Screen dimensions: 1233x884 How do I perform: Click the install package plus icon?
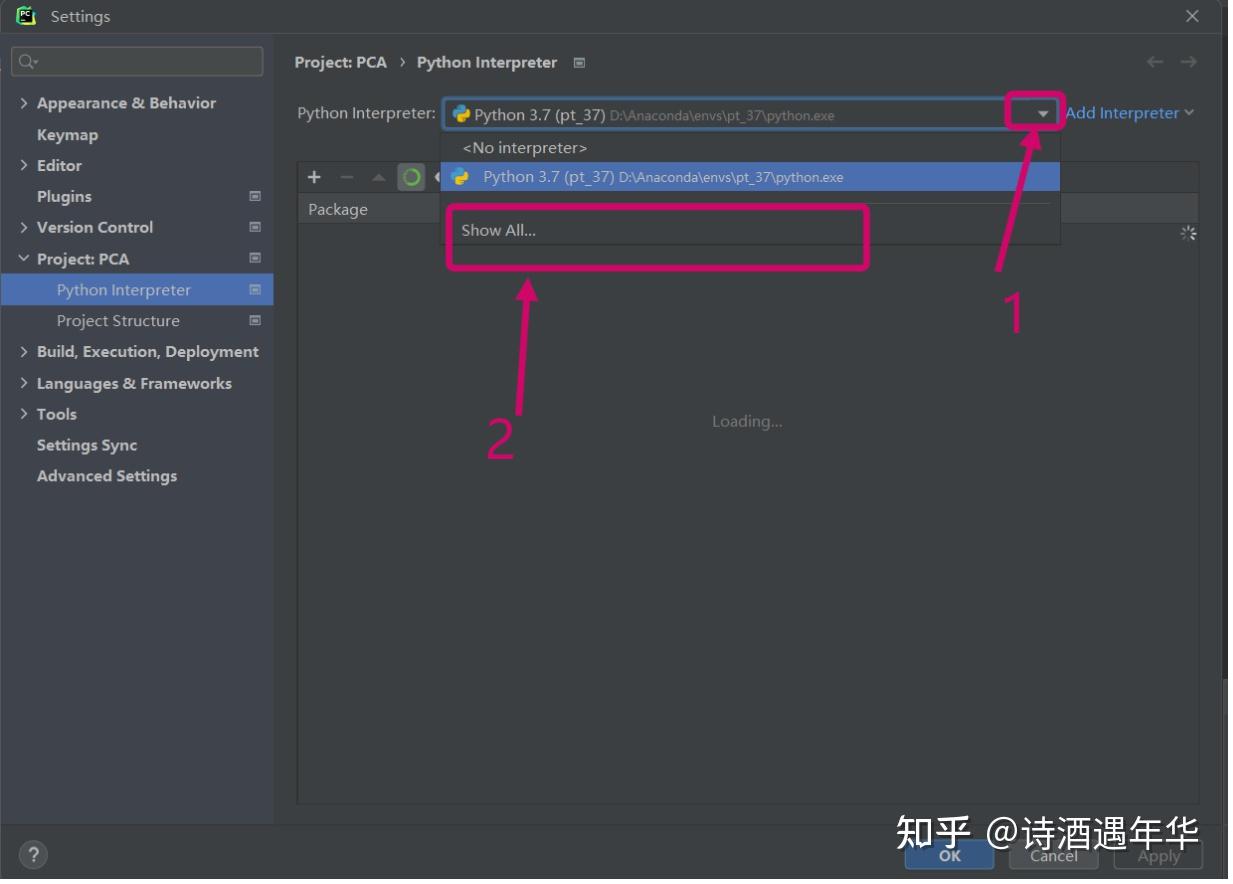click(x=314, y=177)
